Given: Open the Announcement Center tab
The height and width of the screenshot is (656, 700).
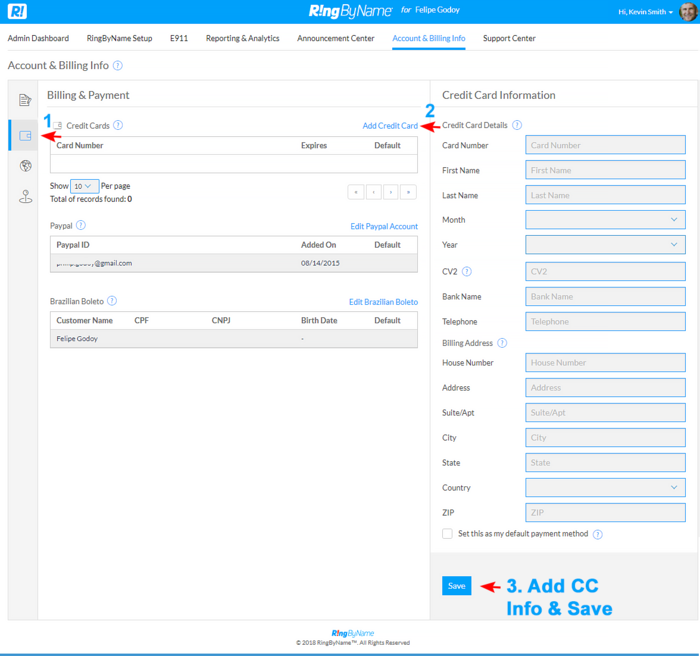Looking at the screenshot, I should point(336,38).
